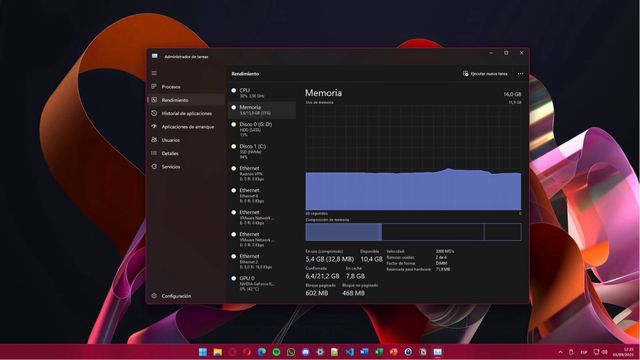This screenshot has width=640, height=360.
Task: Open Historial de aplicaciones
Action: [186, 113]
